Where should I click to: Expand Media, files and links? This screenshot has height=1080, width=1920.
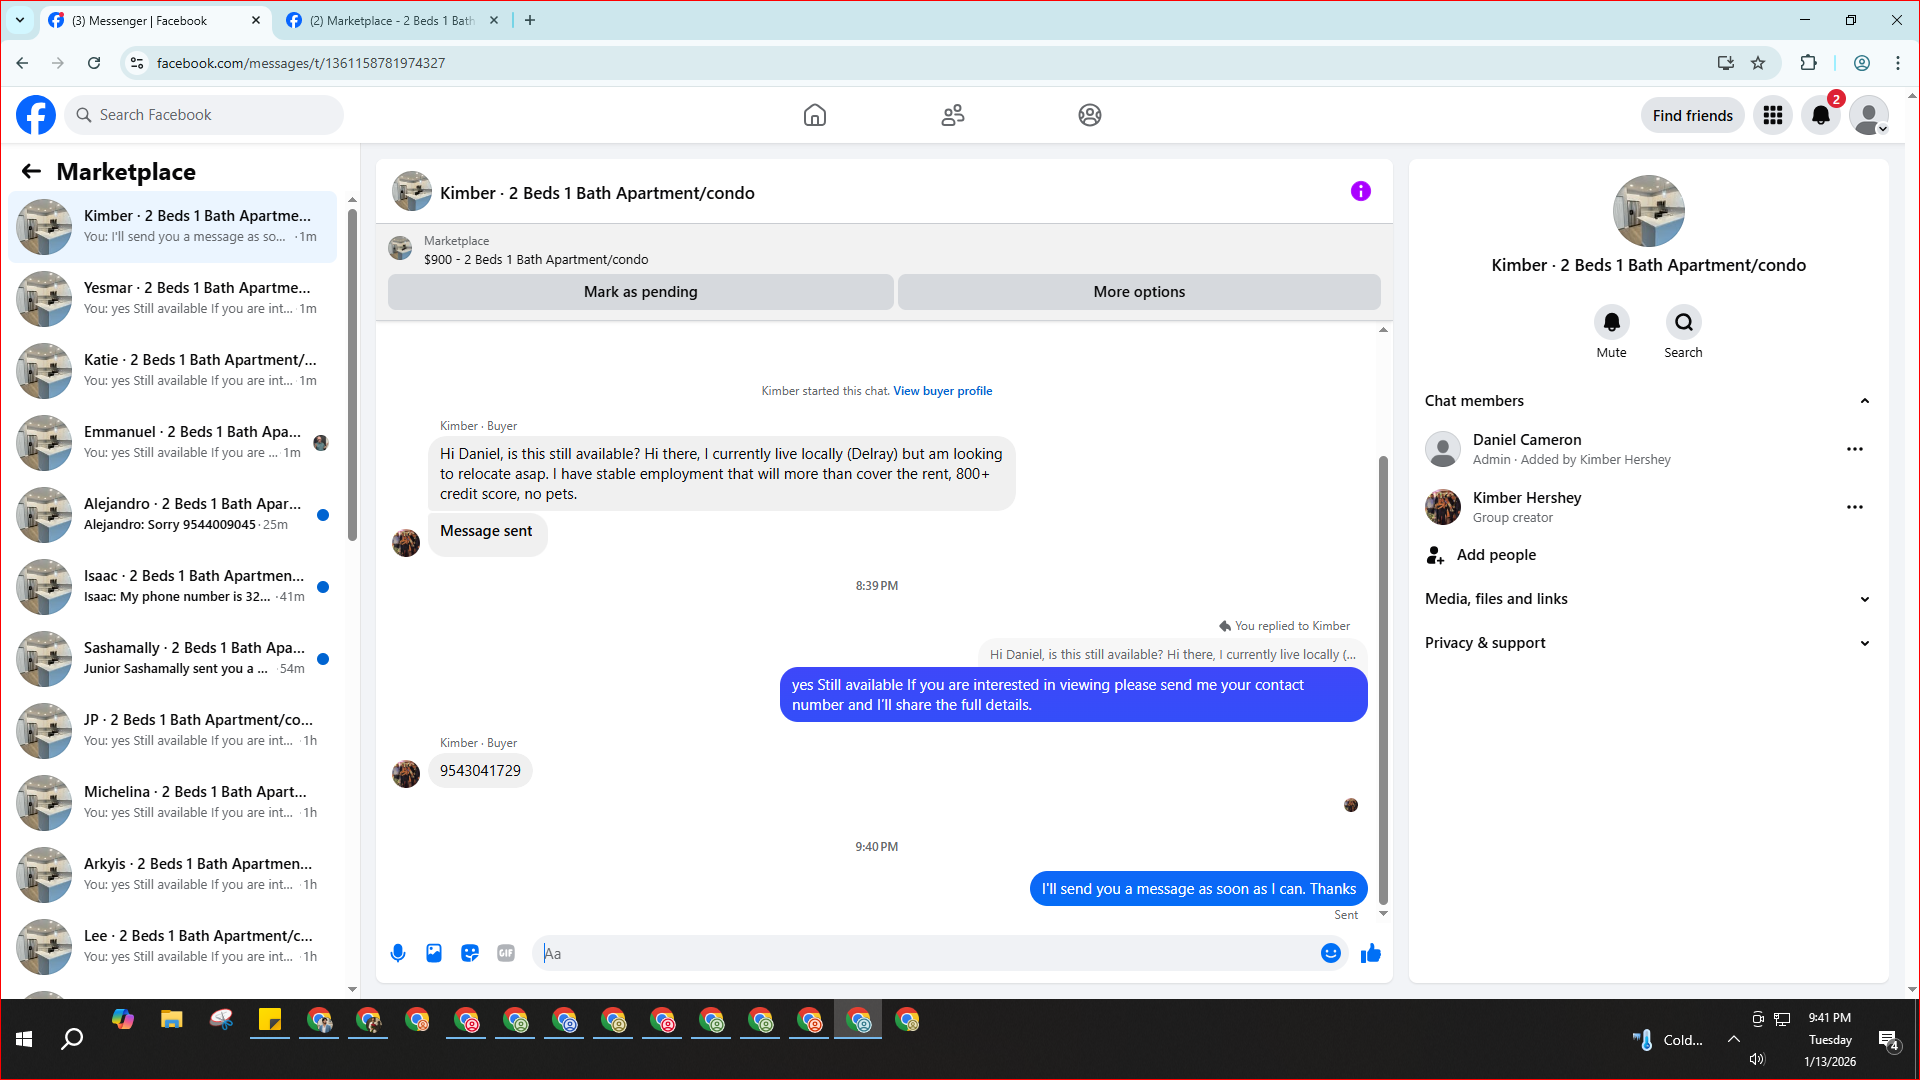1864,599
